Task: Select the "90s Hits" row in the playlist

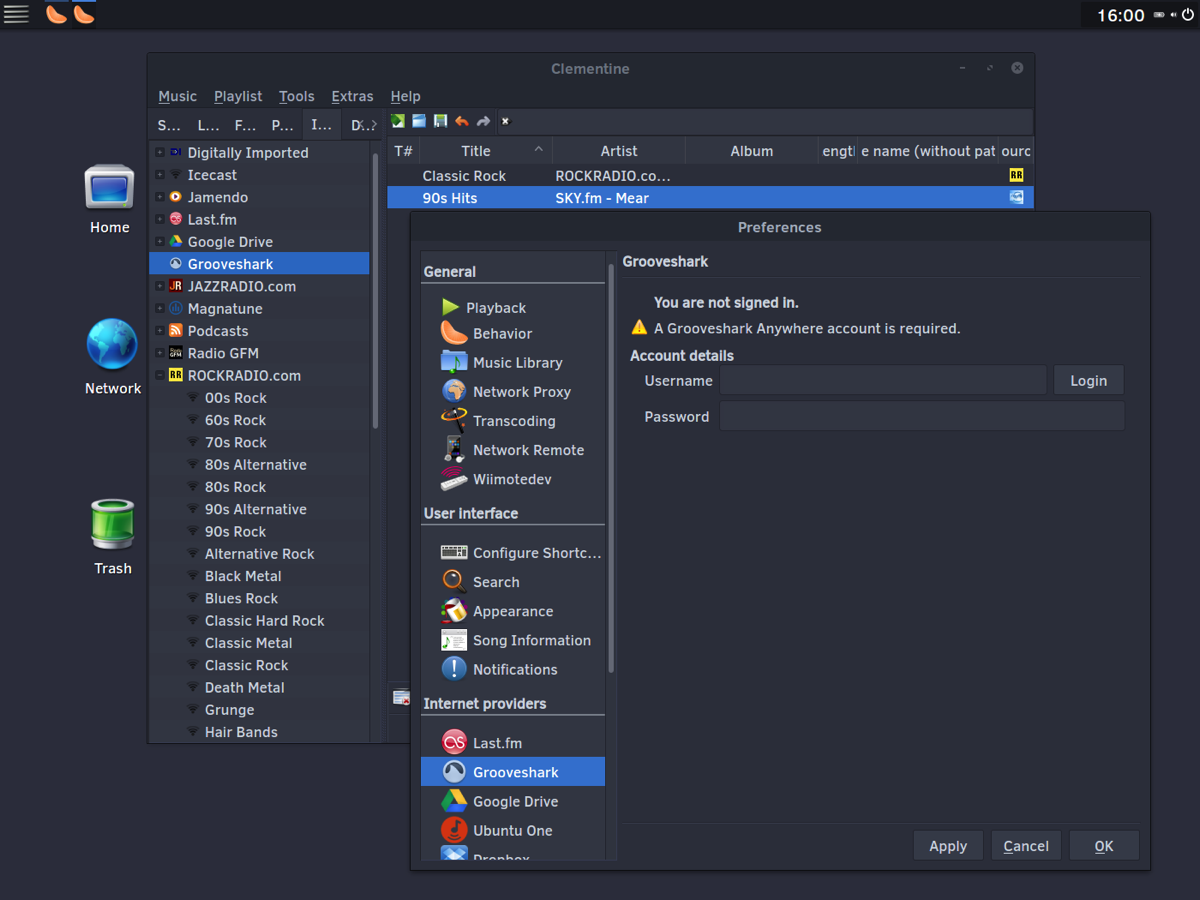Action: 710,198
